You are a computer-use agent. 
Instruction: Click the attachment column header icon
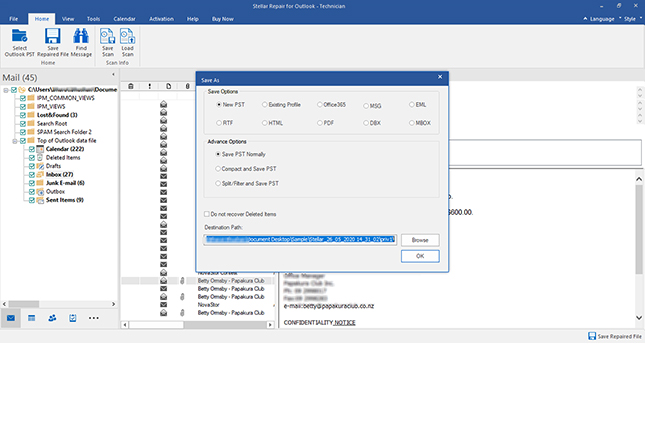188,86
